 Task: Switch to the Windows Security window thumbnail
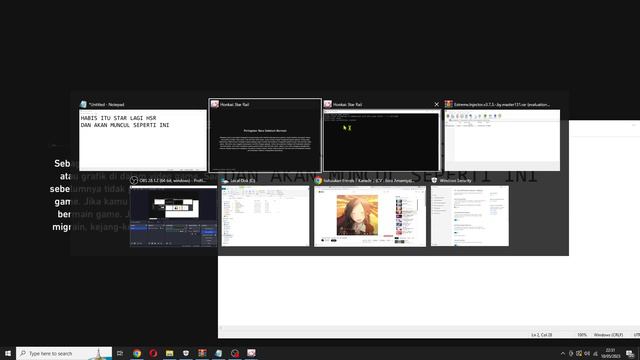pyautogui.click(x=470, y=216)
